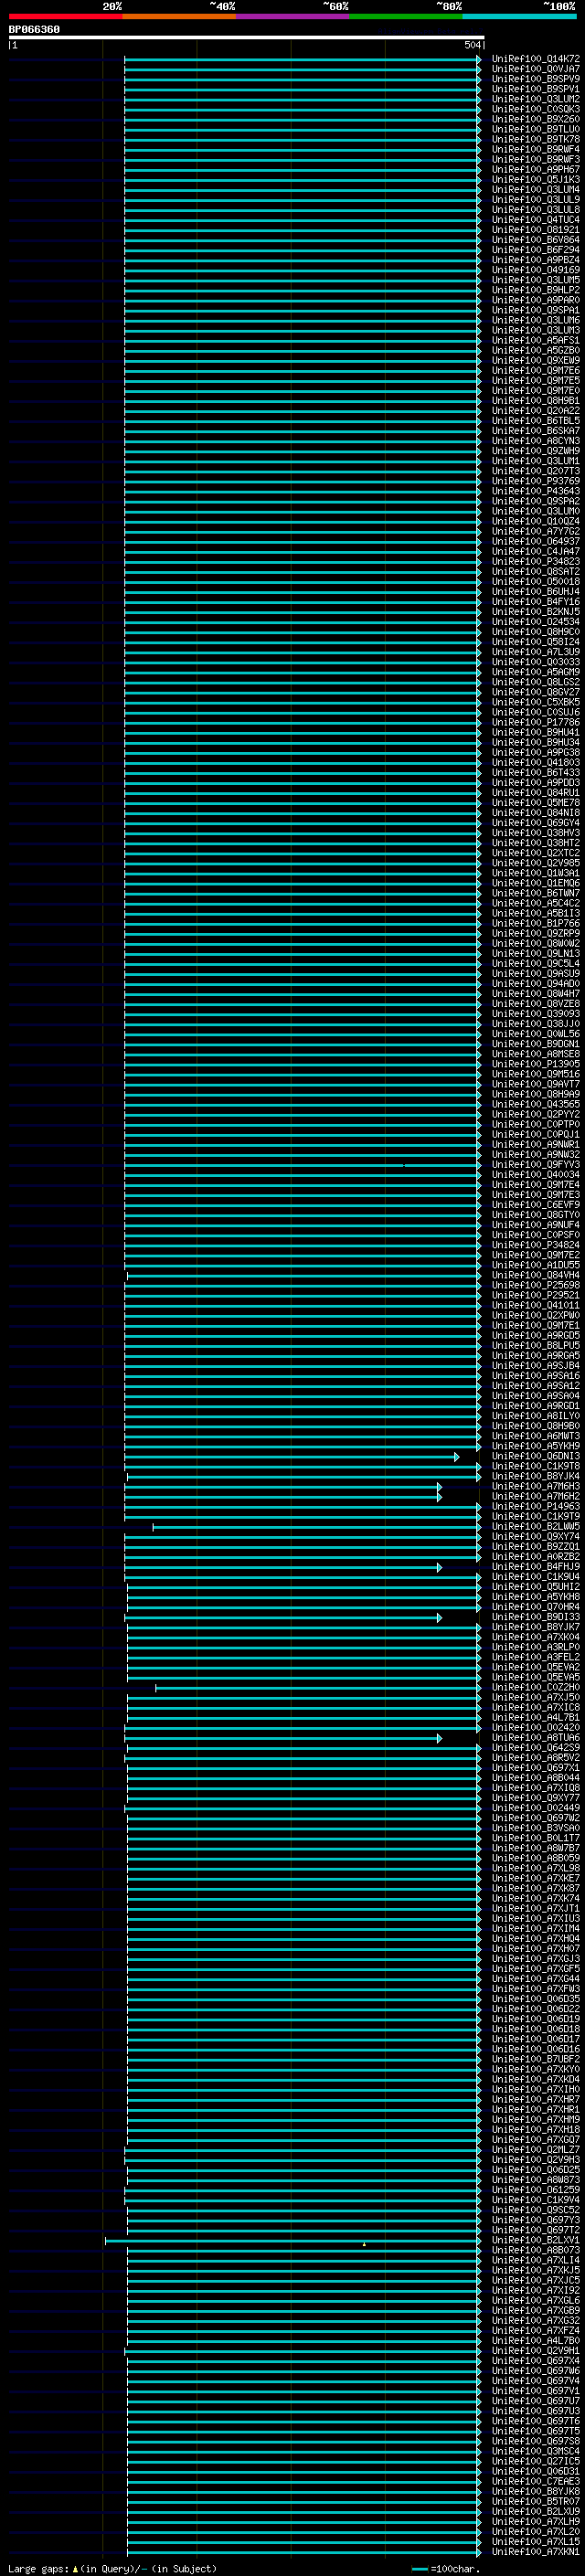Click hit label UniRef100_Q5UHI2
Viewport: 585px width, 2576px height.
point(536,1586)
